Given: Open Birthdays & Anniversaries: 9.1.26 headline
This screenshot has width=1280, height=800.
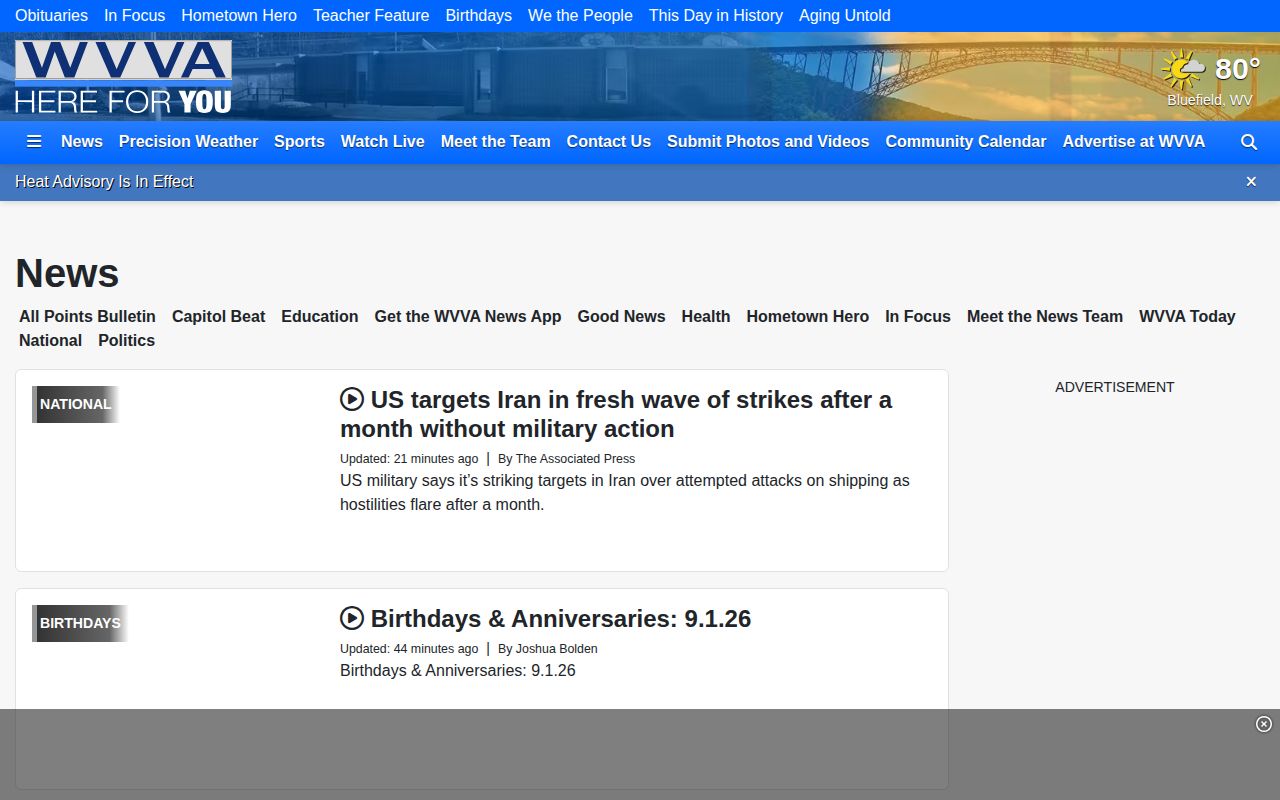Looking at the screenshot, I should pyautogui.click(x=561, y=619).
